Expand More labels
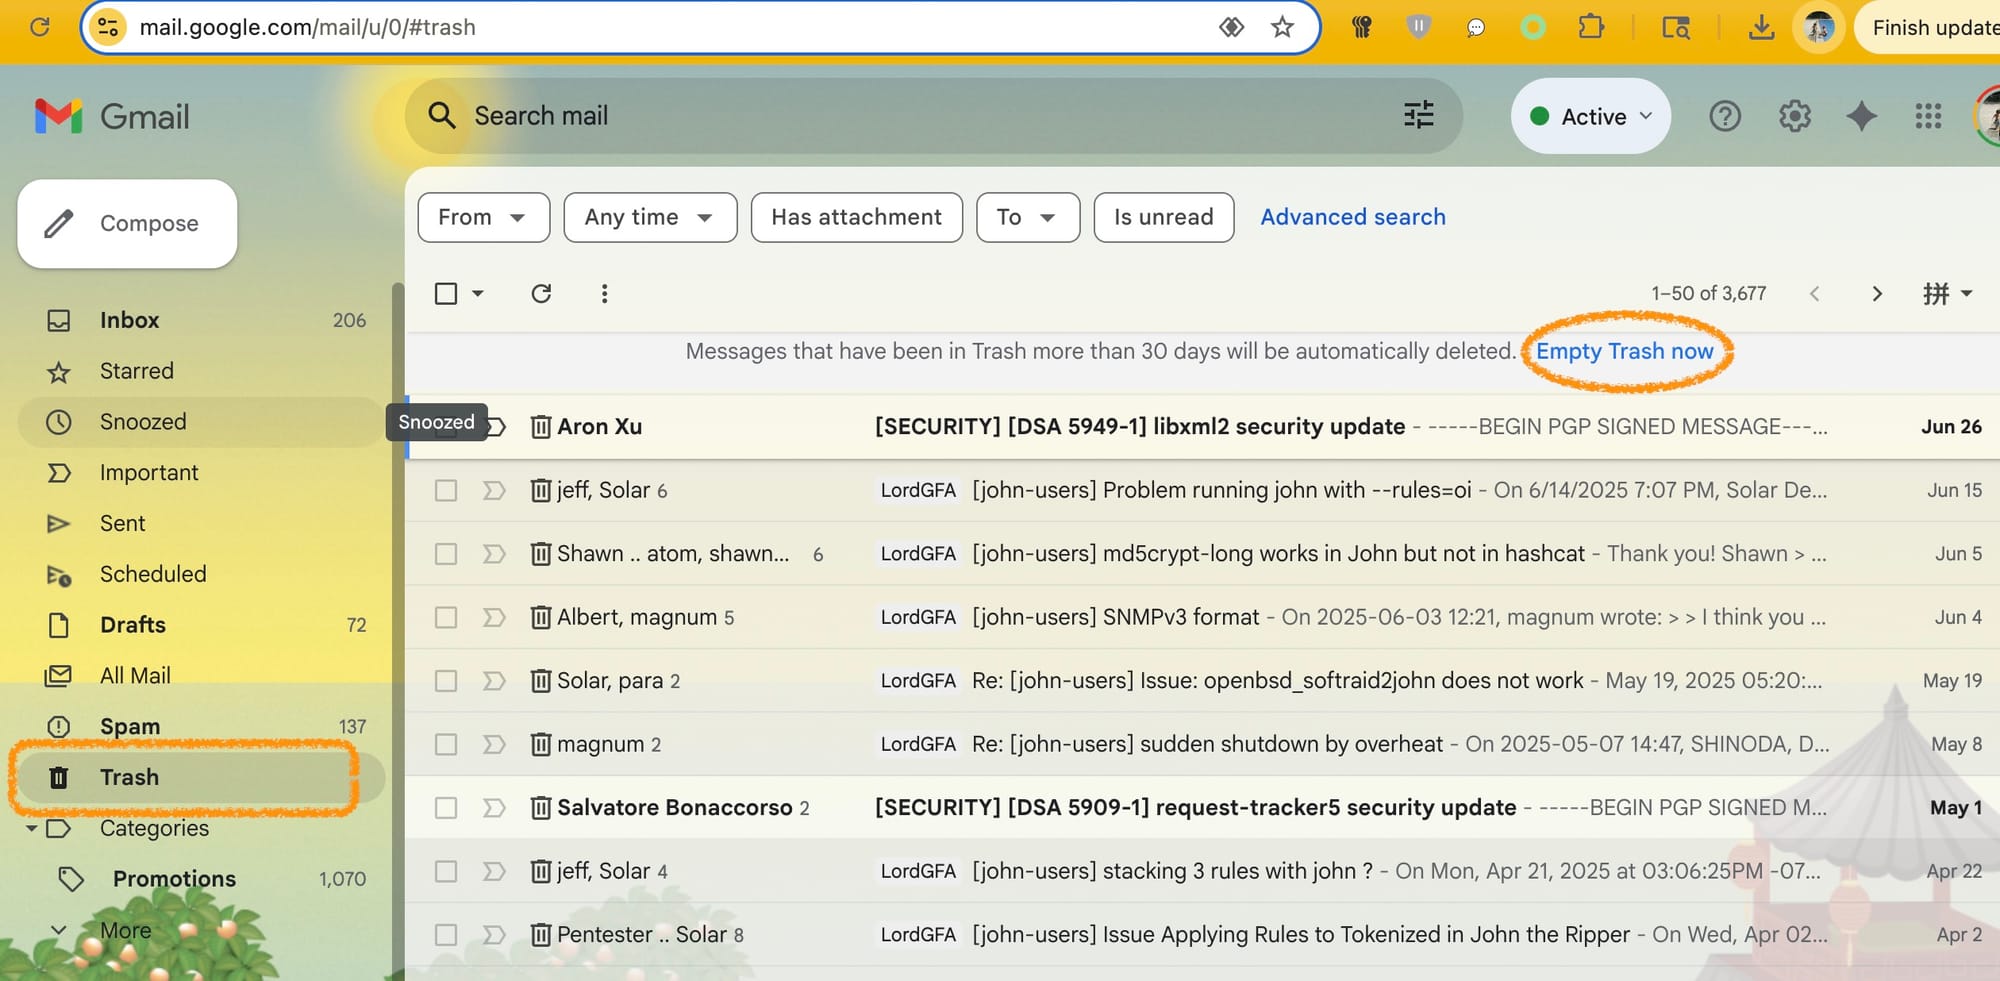2000x981 pixels. pyautogui.click(x=125, y=930)
